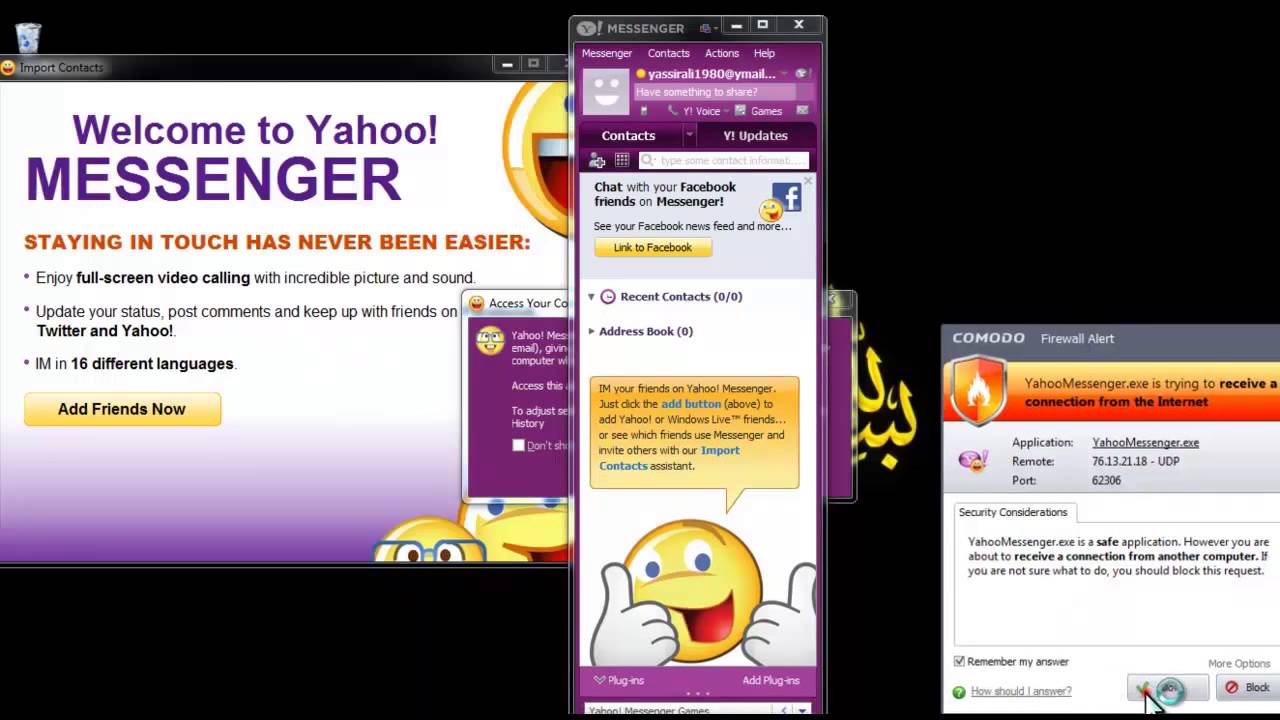Click the Y! Voice phone icon

[674, 111]
